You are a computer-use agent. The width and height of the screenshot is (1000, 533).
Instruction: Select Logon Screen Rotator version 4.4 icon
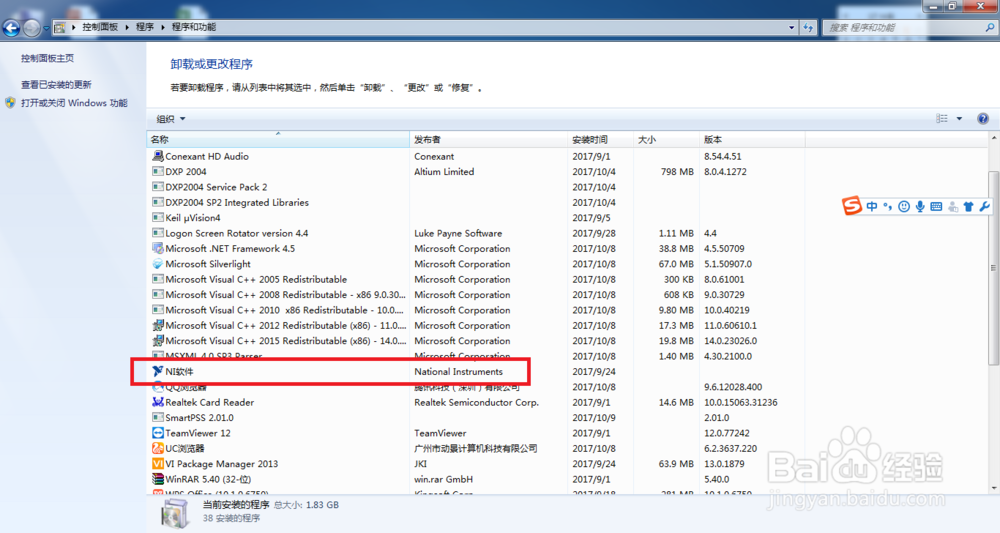[158, 233]
